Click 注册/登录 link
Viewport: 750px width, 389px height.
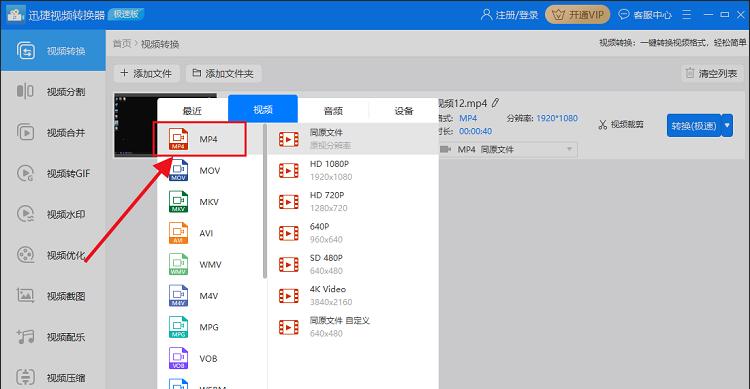pos(509,15)
